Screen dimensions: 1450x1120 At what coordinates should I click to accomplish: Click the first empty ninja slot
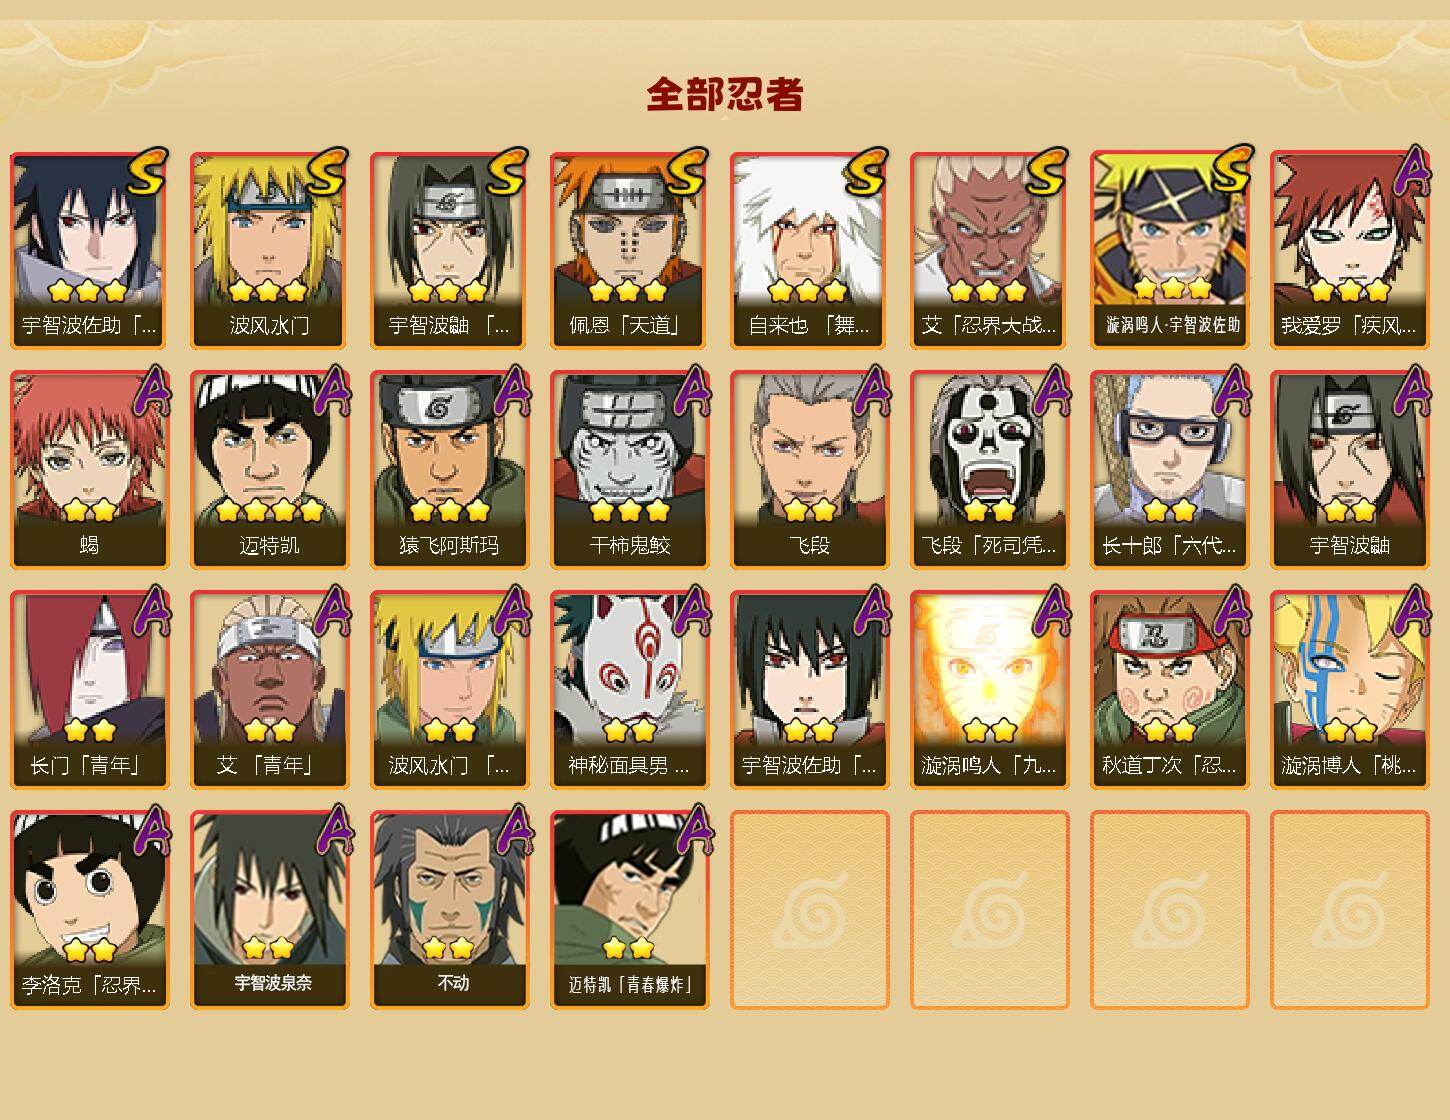click(809, 910)
